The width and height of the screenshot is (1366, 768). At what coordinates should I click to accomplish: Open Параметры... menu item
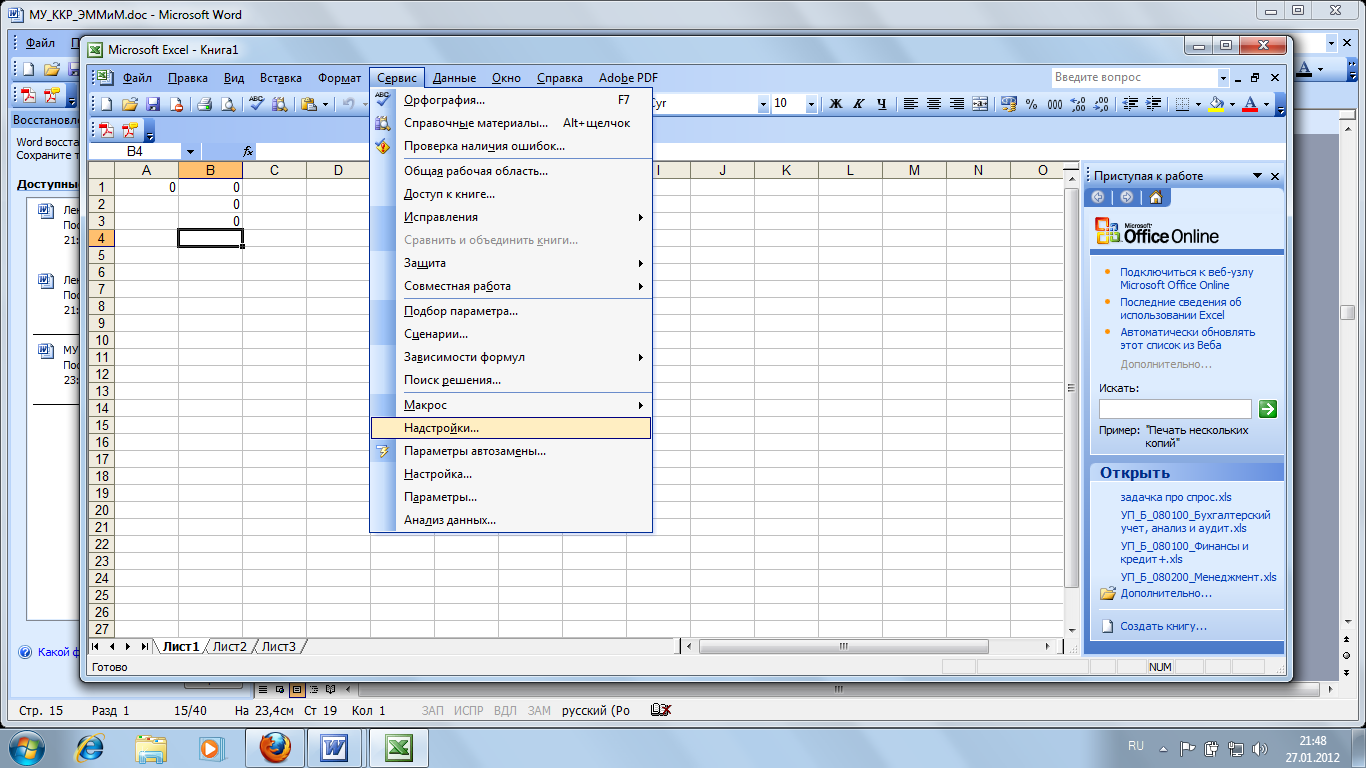click(x=510, y=497)
